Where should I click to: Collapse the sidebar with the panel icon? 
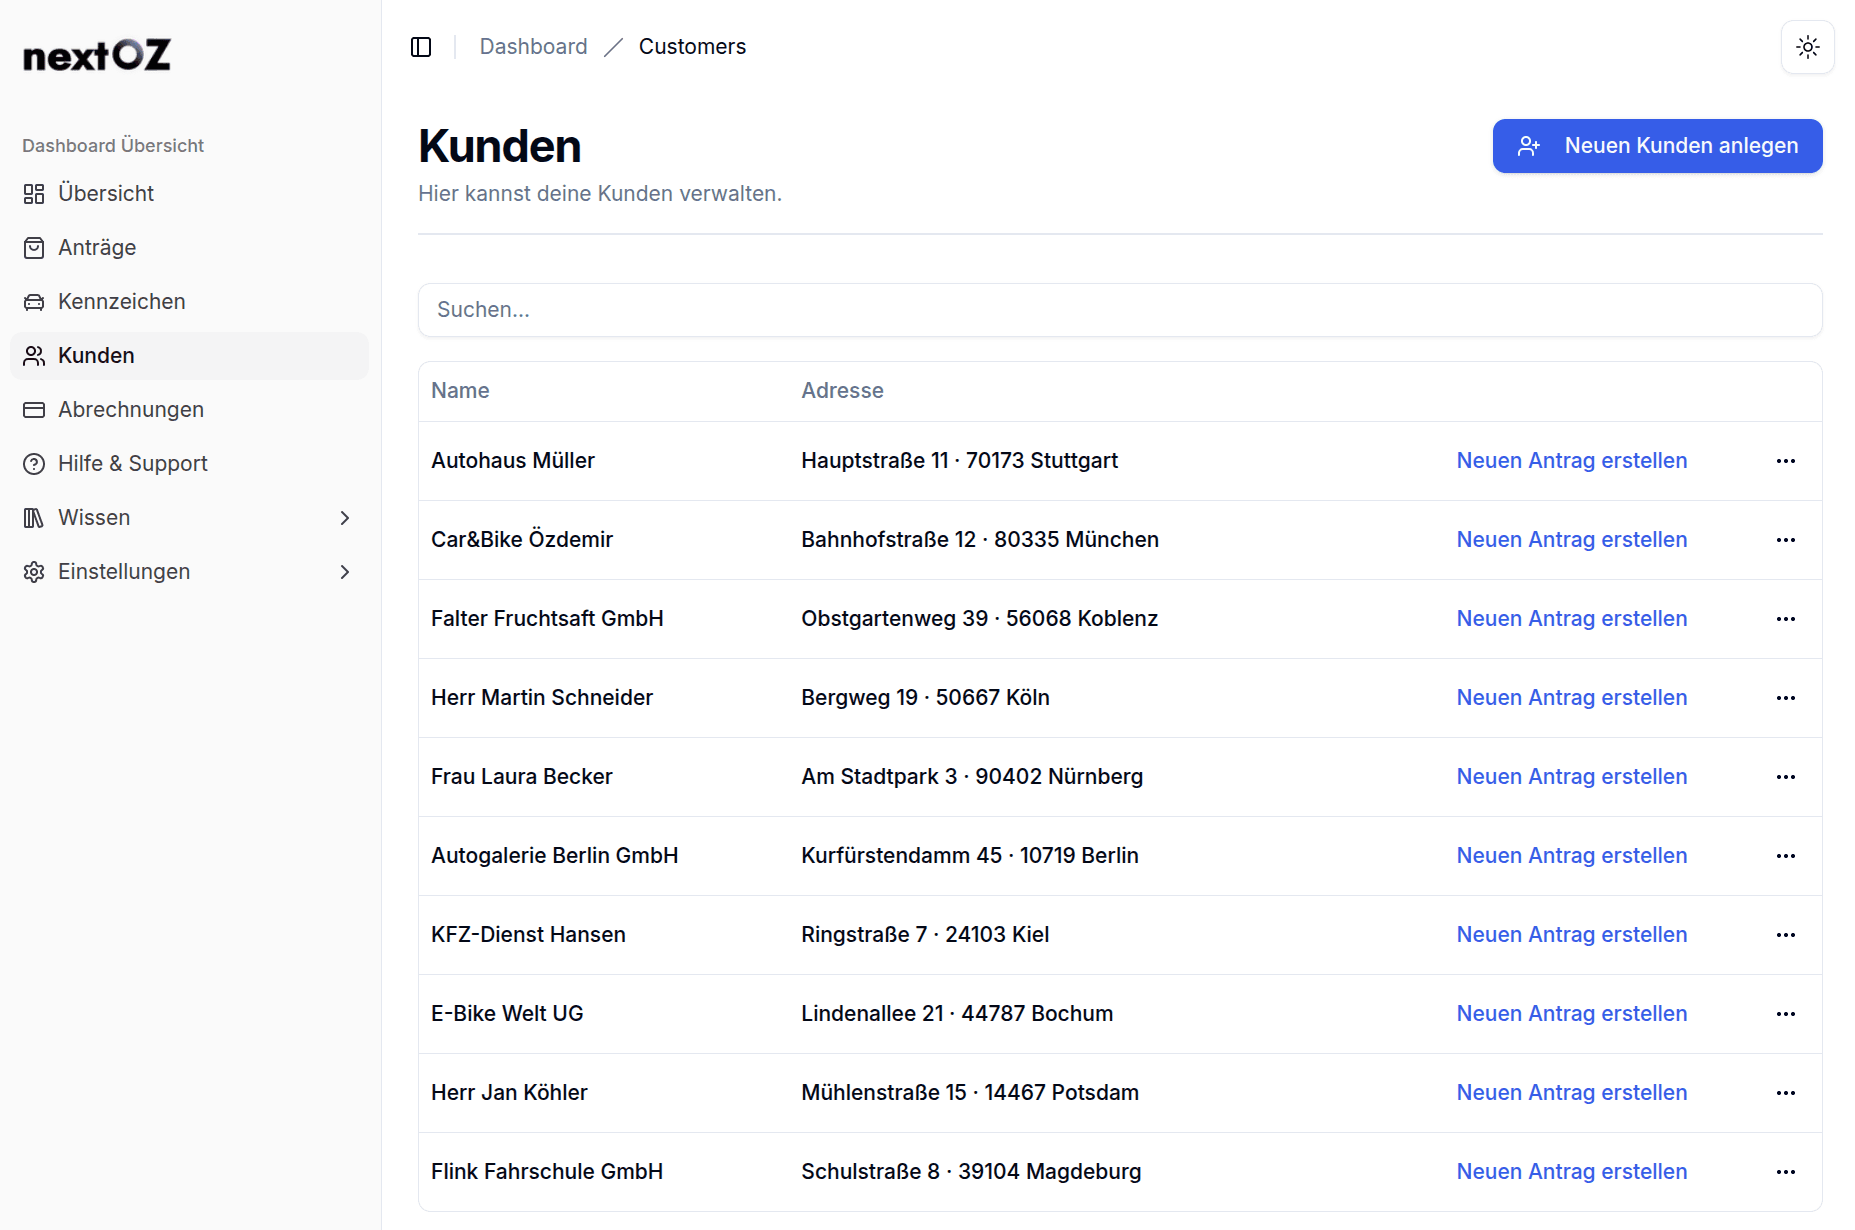click(x=421, y=46)
